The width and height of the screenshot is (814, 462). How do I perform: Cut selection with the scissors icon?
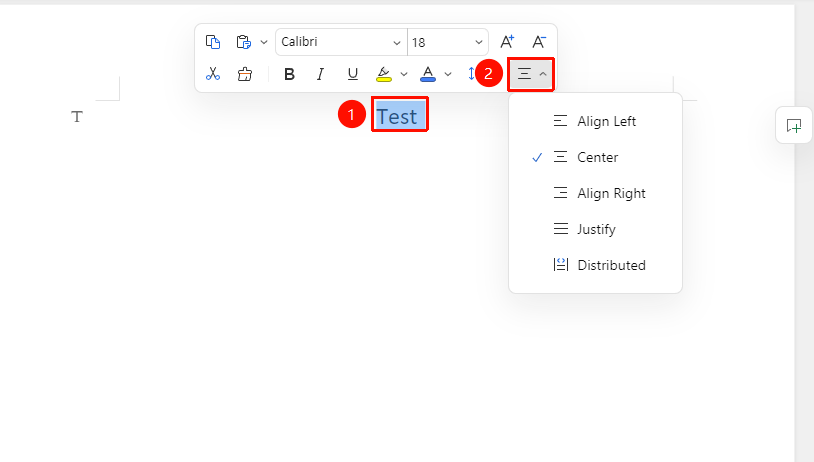pyautogui.click(x=213, y=74)
